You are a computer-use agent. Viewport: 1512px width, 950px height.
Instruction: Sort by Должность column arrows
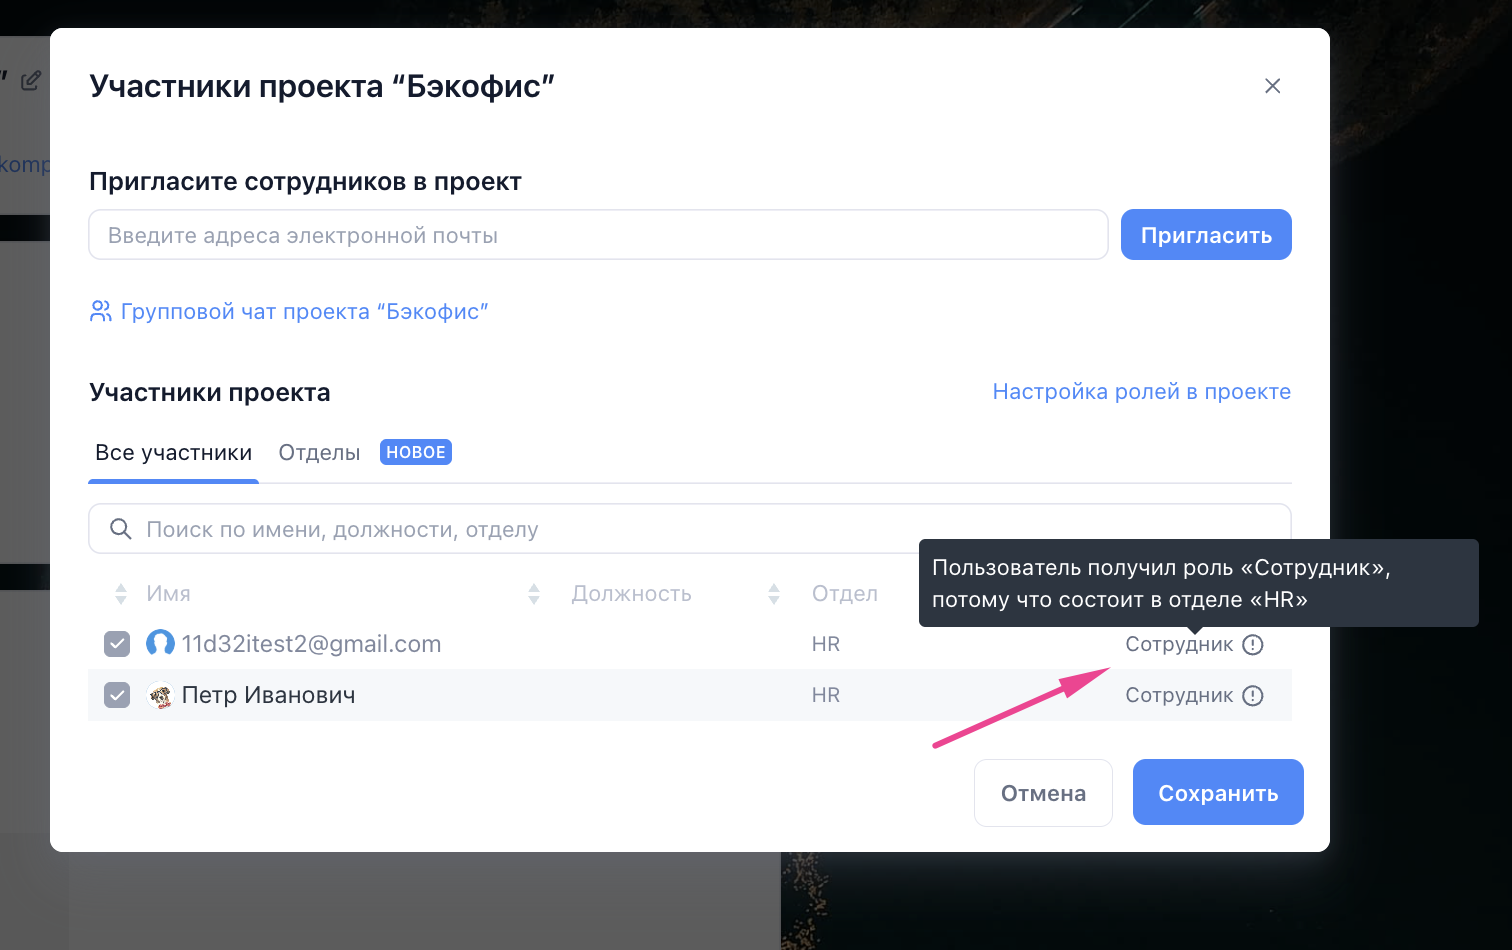pos(534,594)
